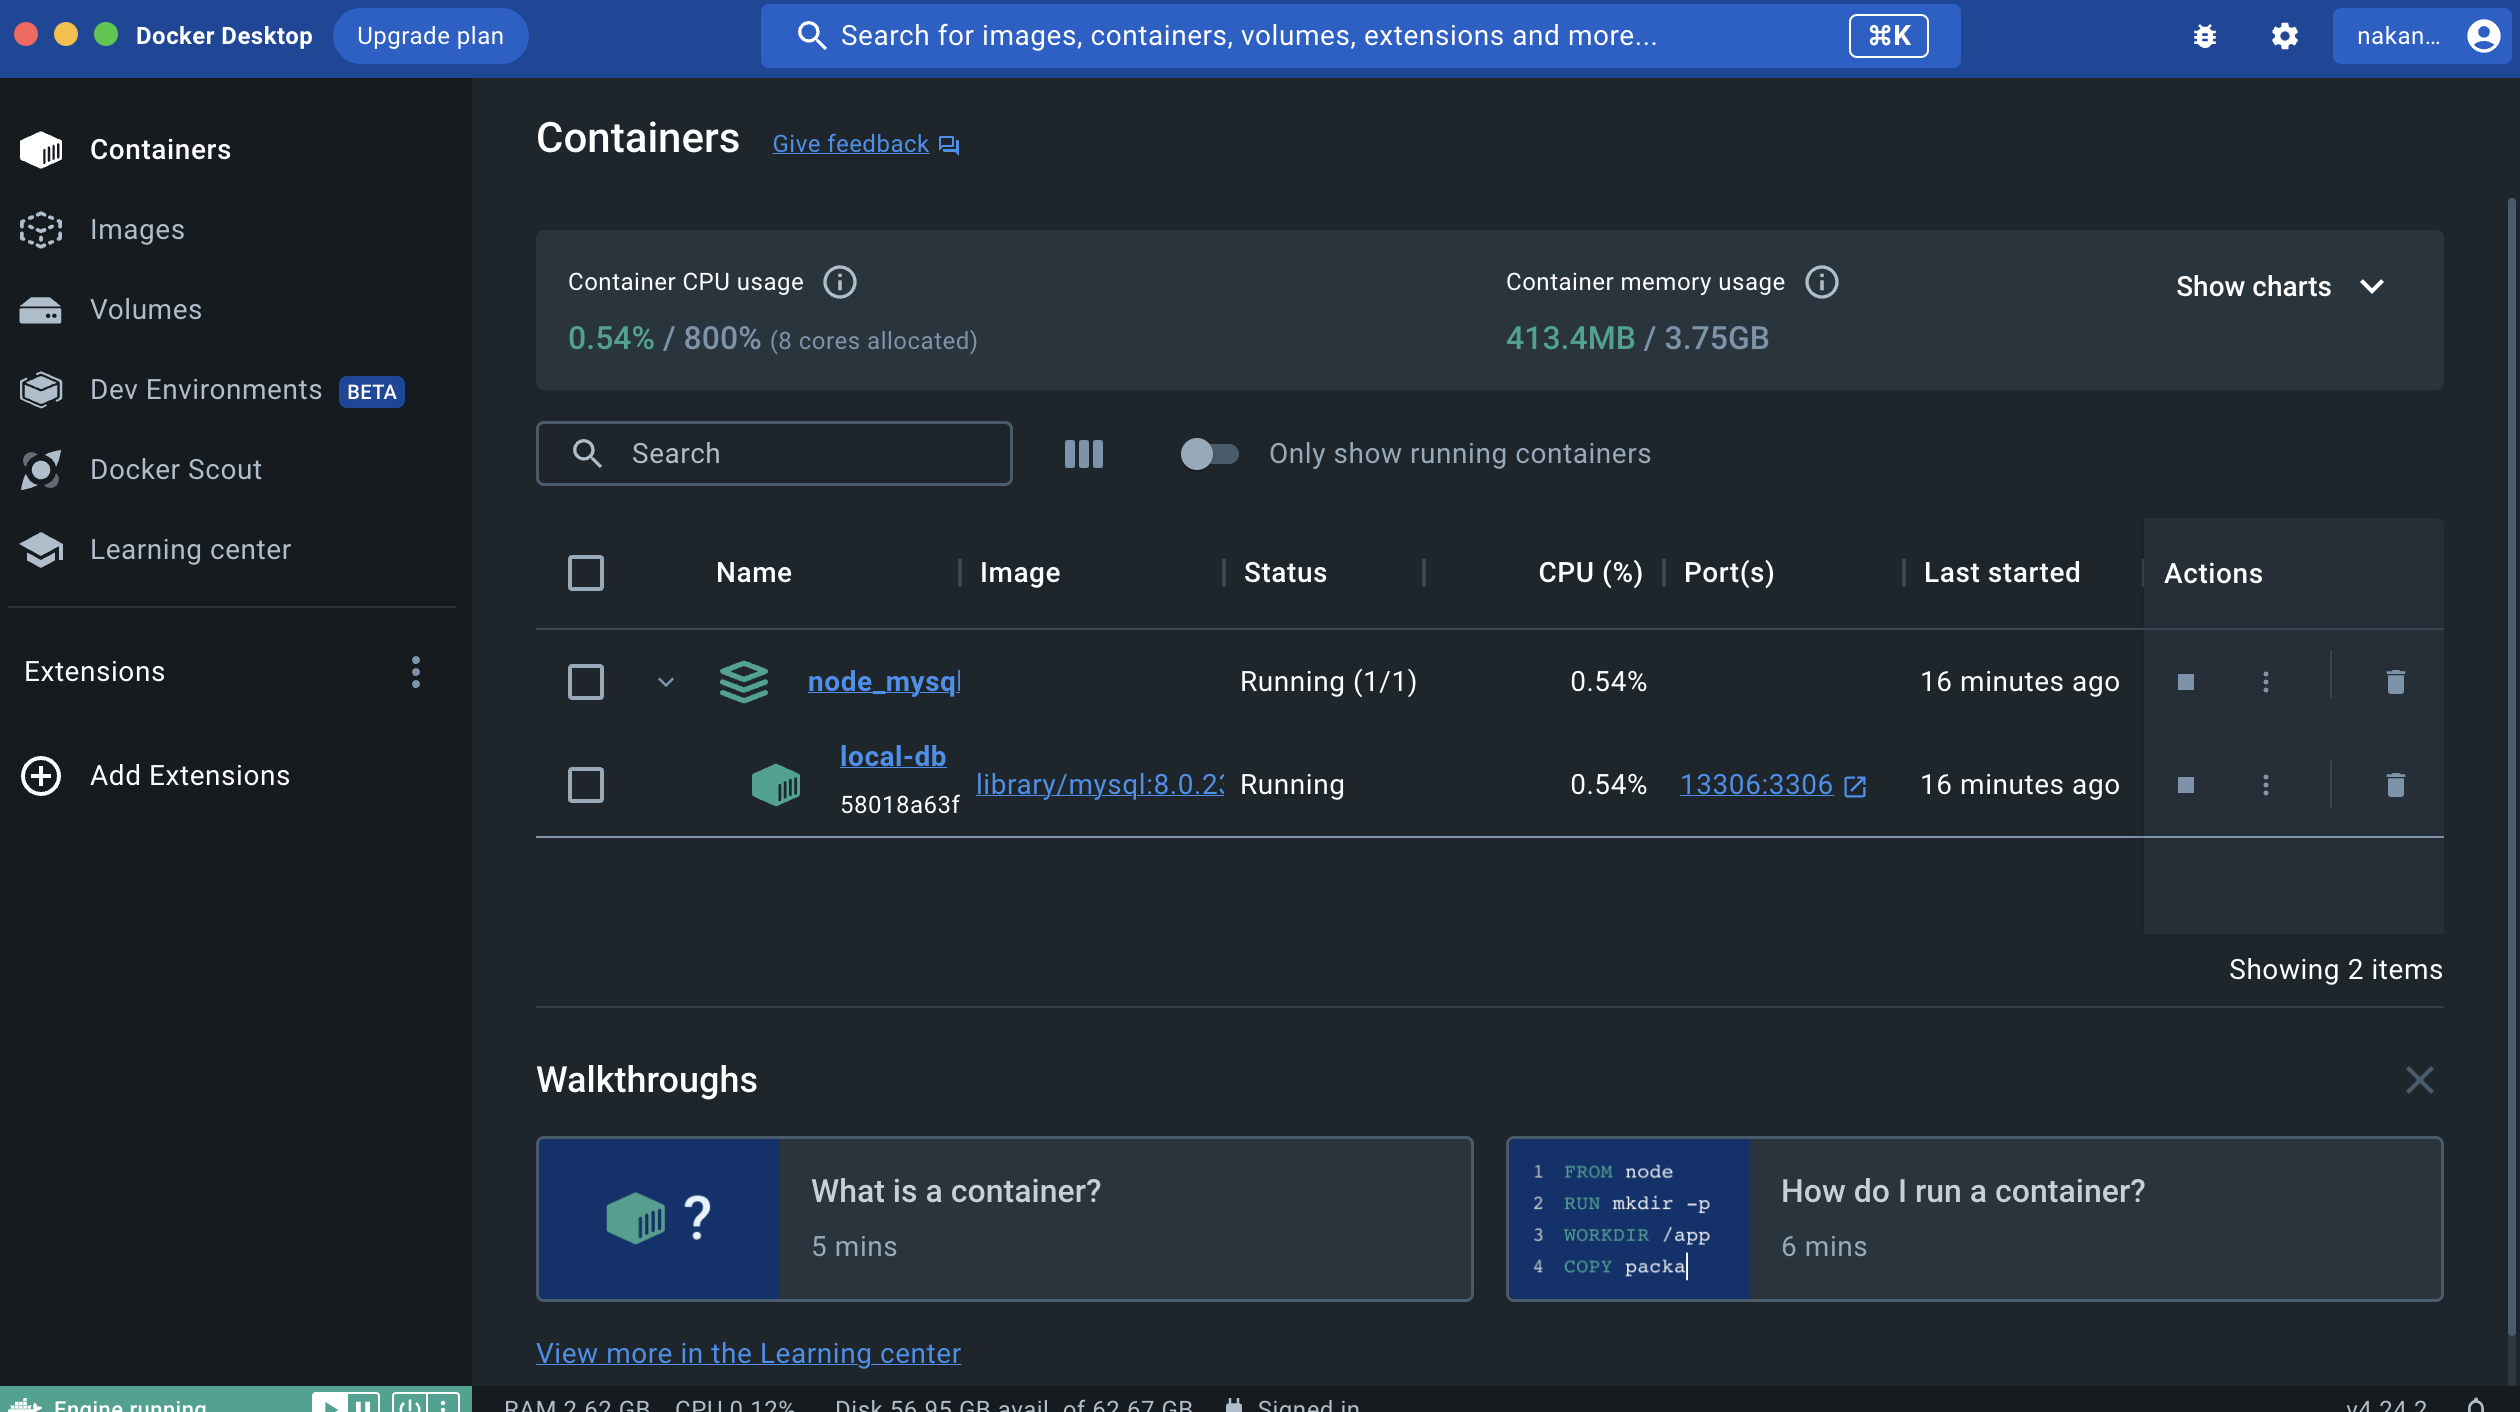
Task: Click the memory usage info icon
Action: click(1822, 282)
